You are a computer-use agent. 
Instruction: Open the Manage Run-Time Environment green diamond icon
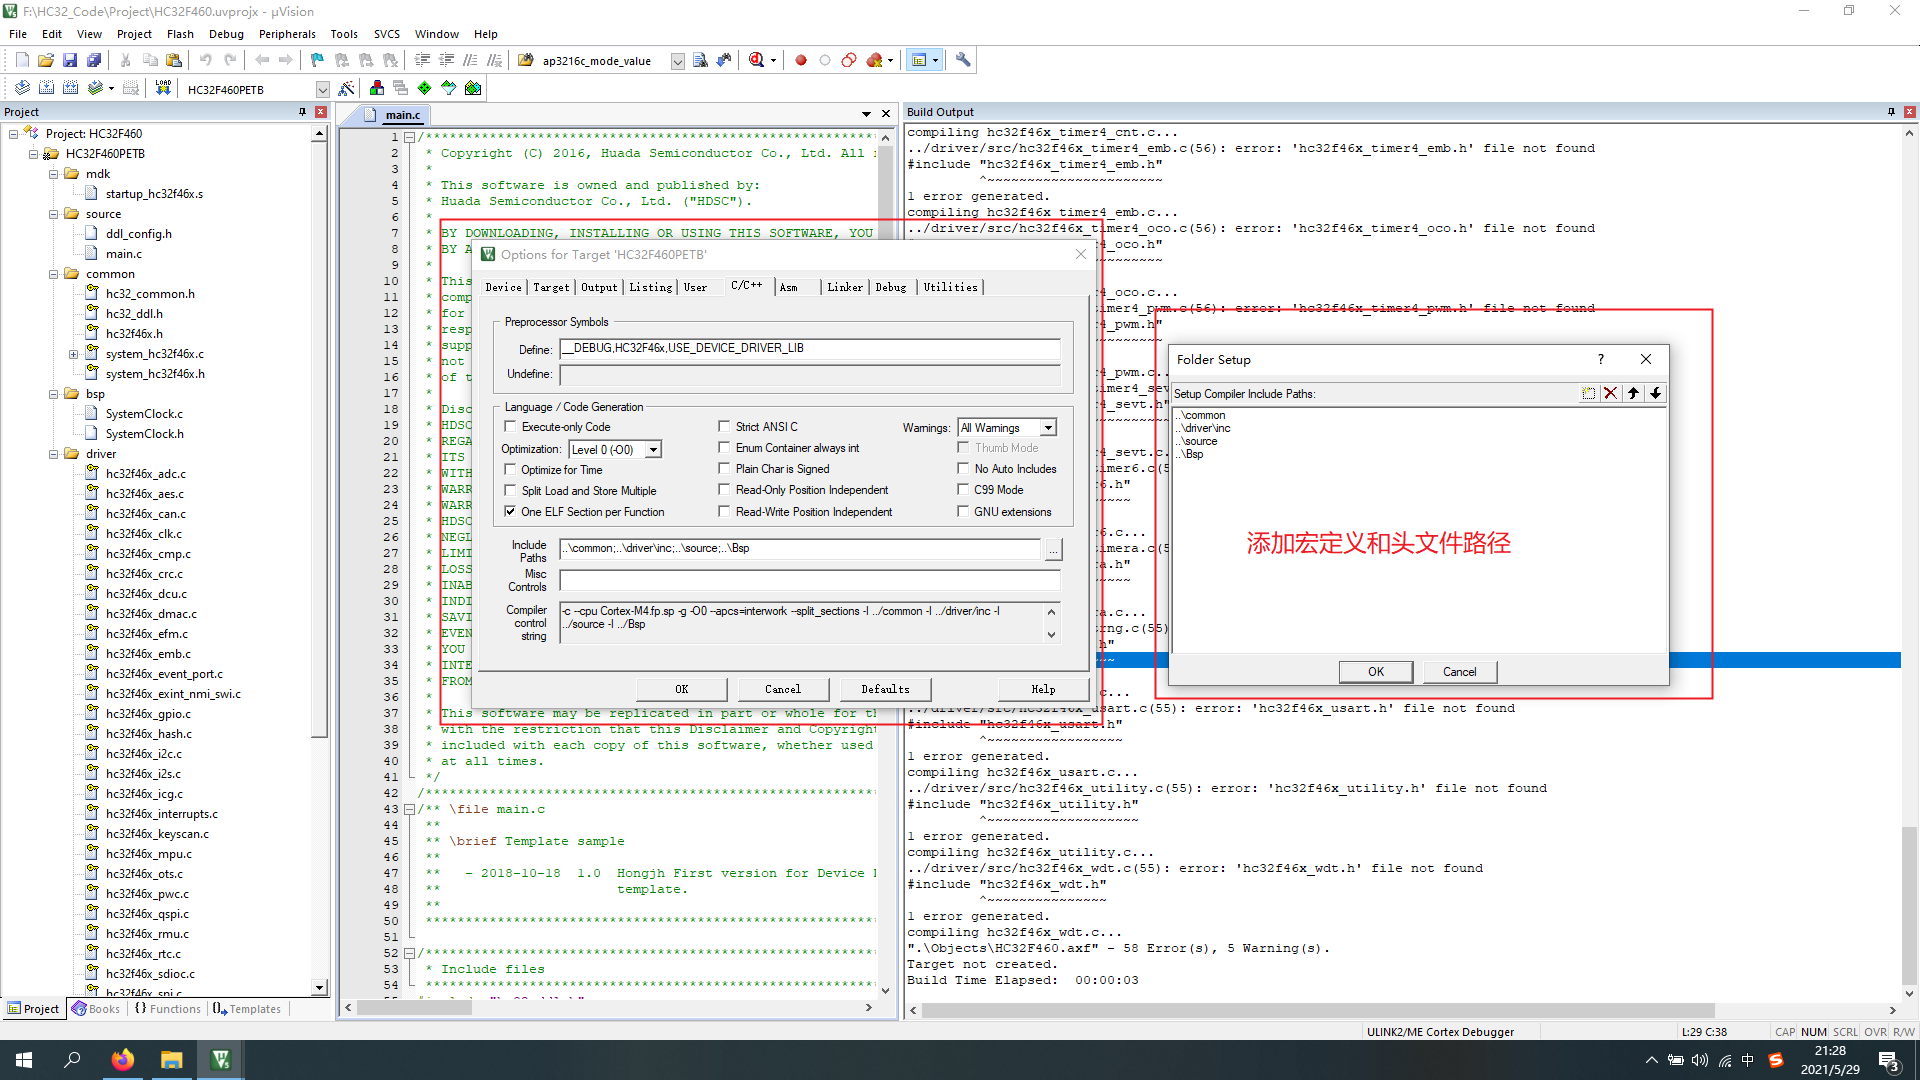424,89
